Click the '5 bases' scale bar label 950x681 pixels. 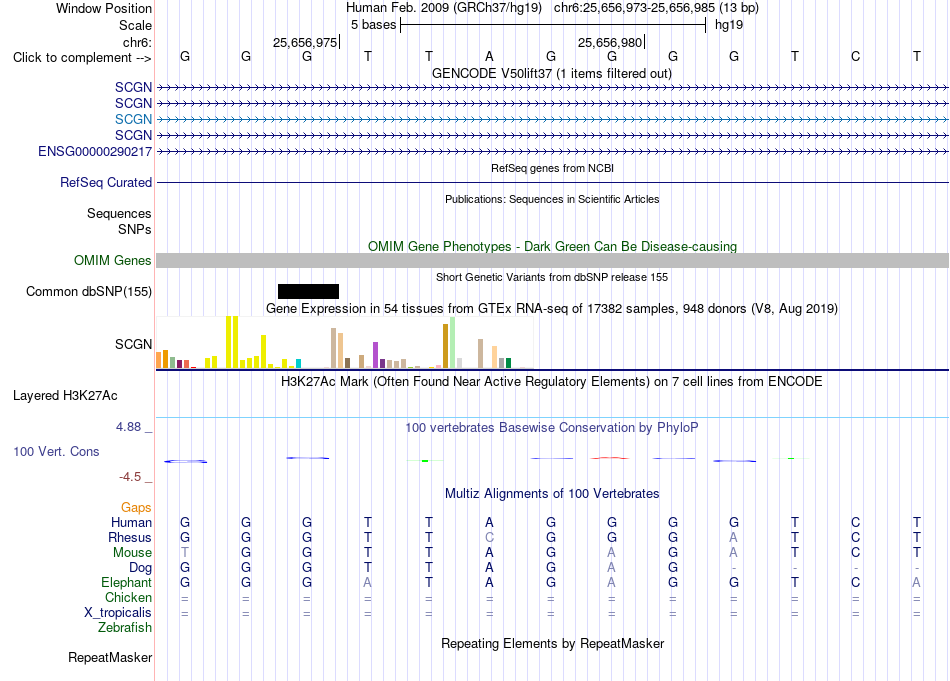click(x=373, y=25)
